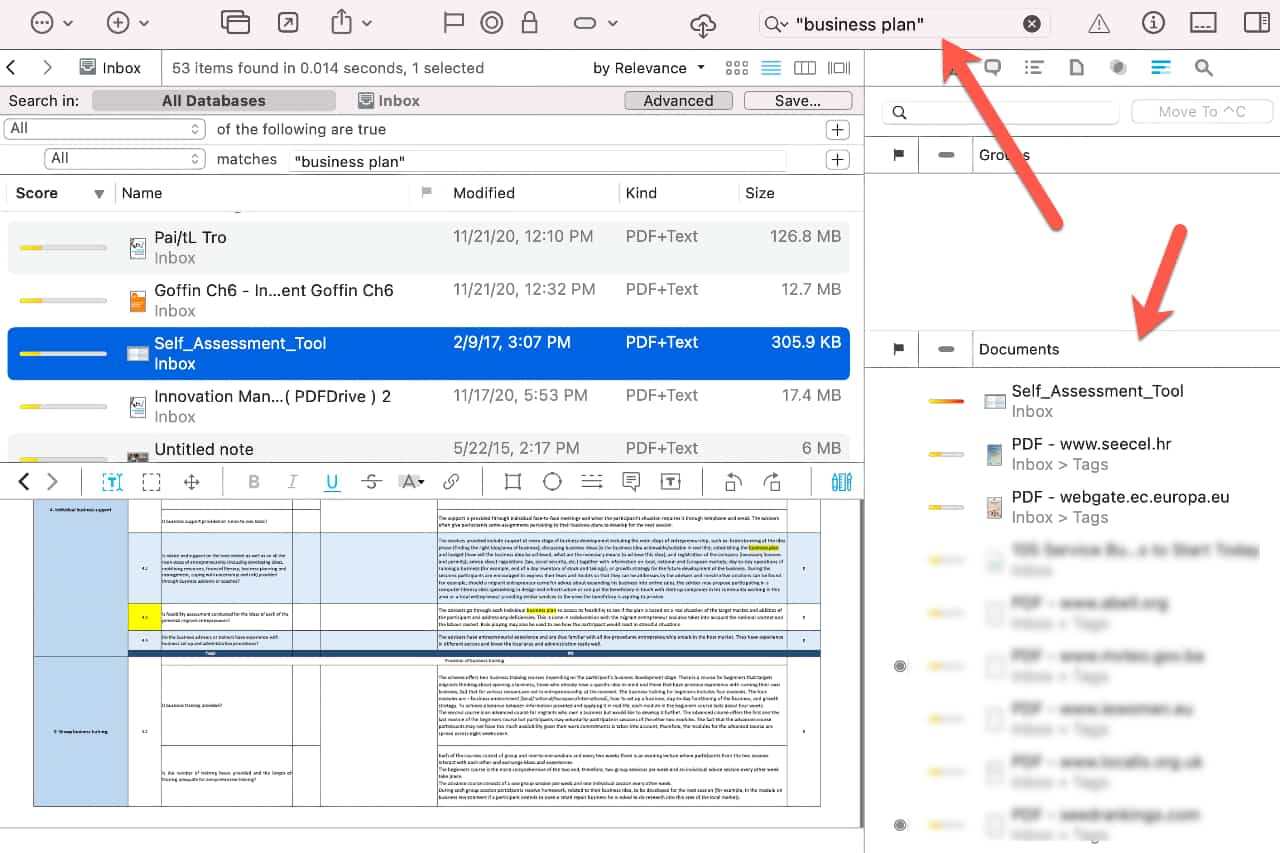Click the Name column header
The width and height of the screenshot is (1280, 853).
pyautogui.click(x=142, y=193)
